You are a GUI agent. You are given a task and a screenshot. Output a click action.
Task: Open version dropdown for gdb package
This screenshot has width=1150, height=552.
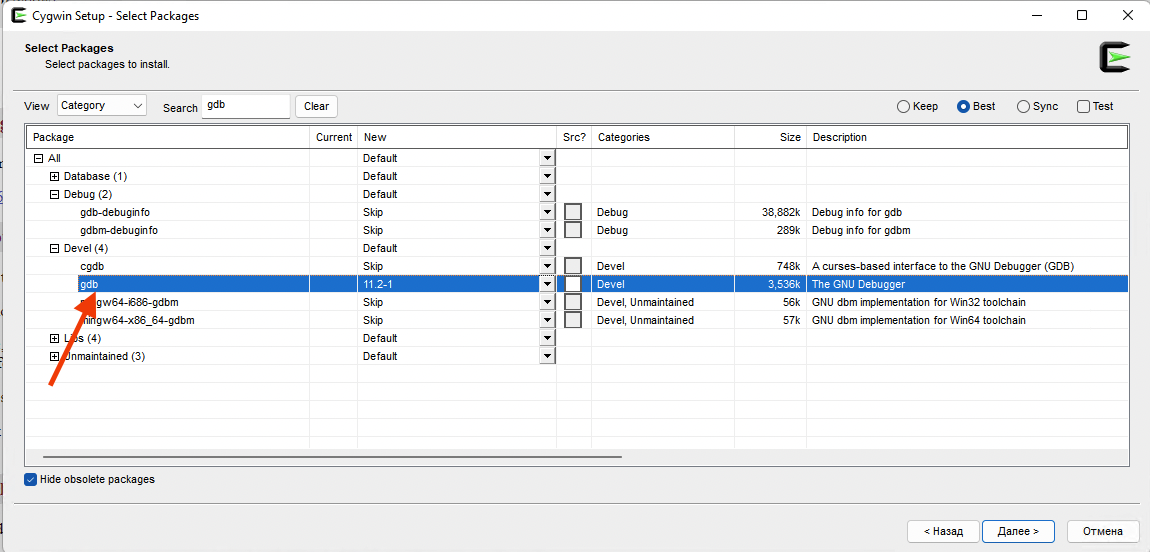[x=547, y=284]
